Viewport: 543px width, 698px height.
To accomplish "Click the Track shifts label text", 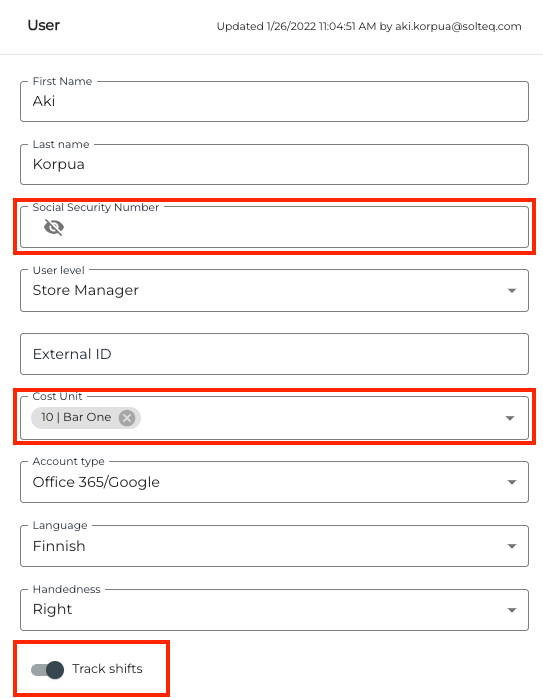I will click(107, 669).
